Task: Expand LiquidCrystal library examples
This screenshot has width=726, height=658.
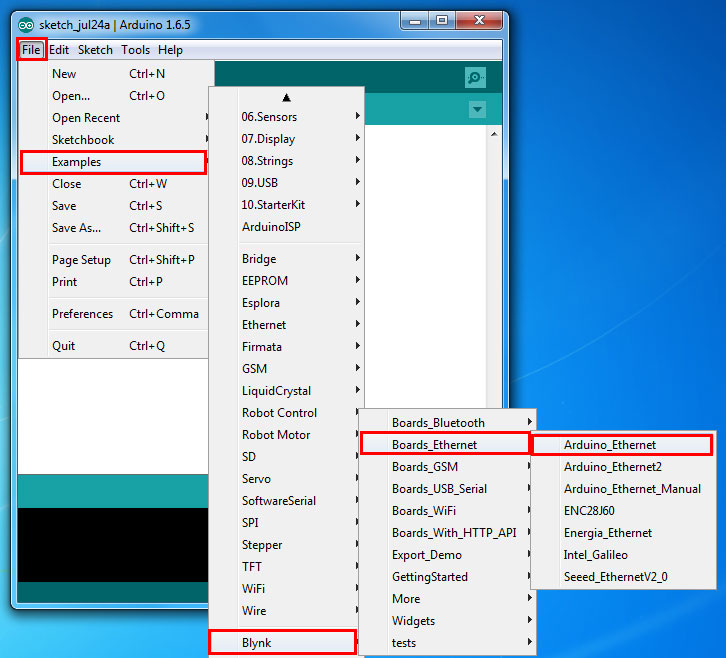Action: tap(286, 391)
